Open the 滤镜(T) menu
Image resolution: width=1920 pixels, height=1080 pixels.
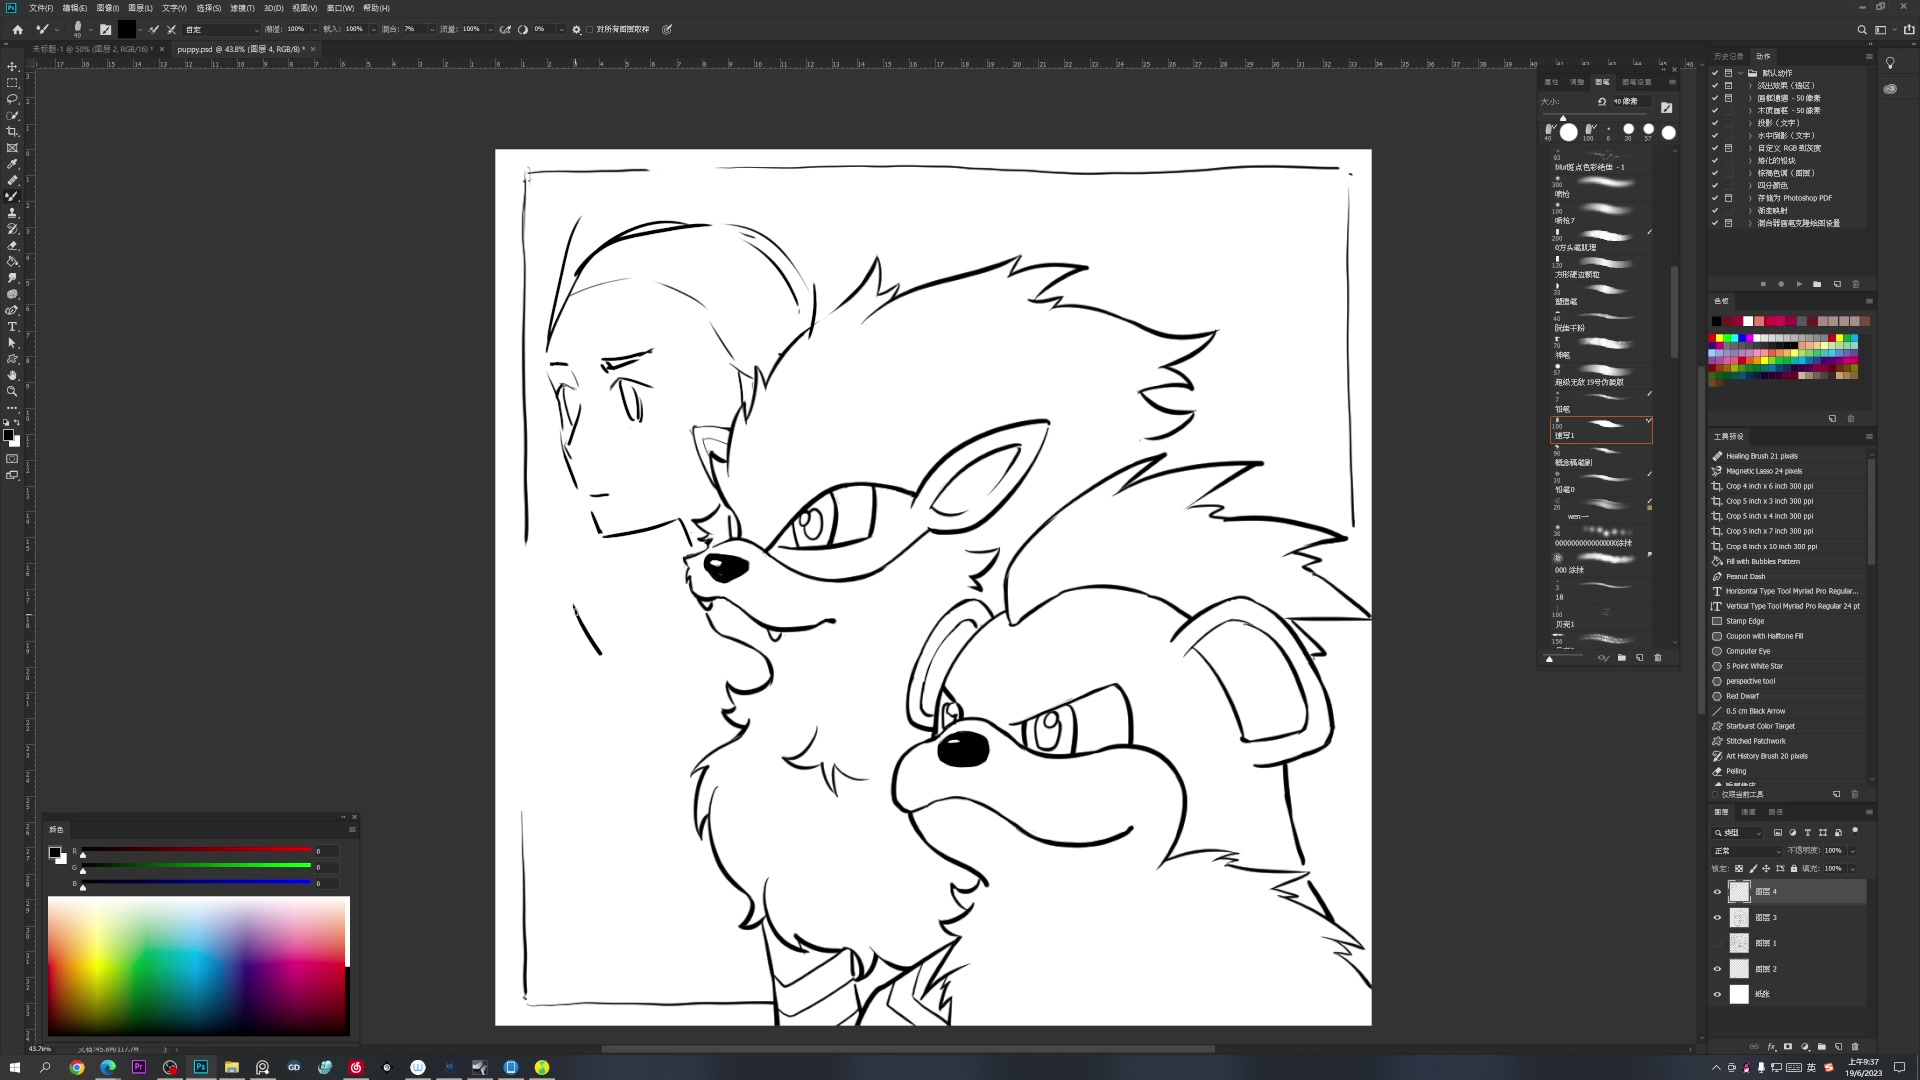pos(242,8)
